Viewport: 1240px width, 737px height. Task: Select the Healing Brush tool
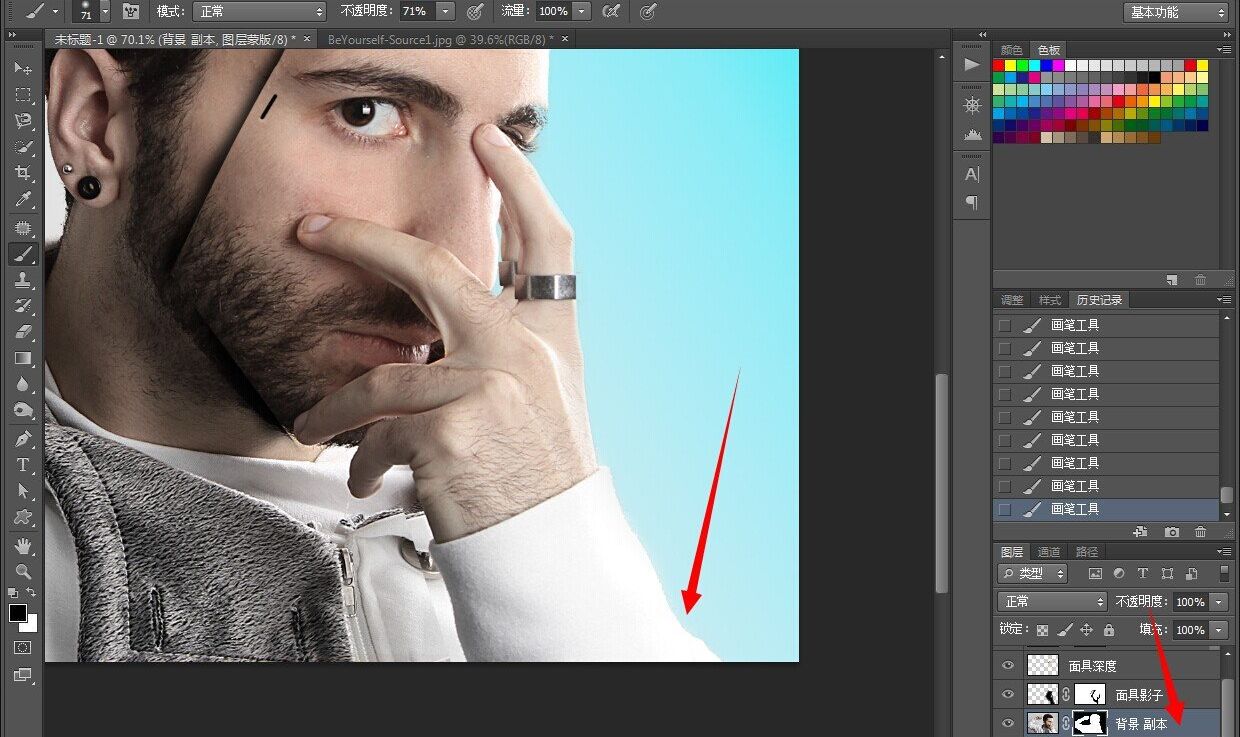23,229
